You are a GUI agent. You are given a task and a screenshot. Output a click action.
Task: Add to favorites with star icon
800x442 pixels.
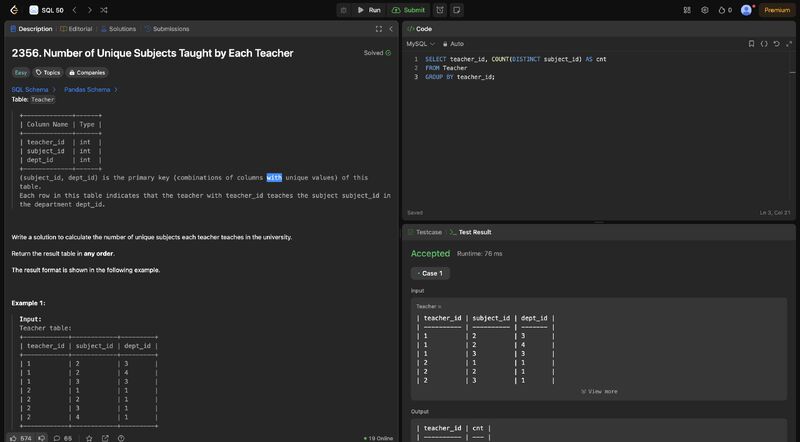click(89, 438)
